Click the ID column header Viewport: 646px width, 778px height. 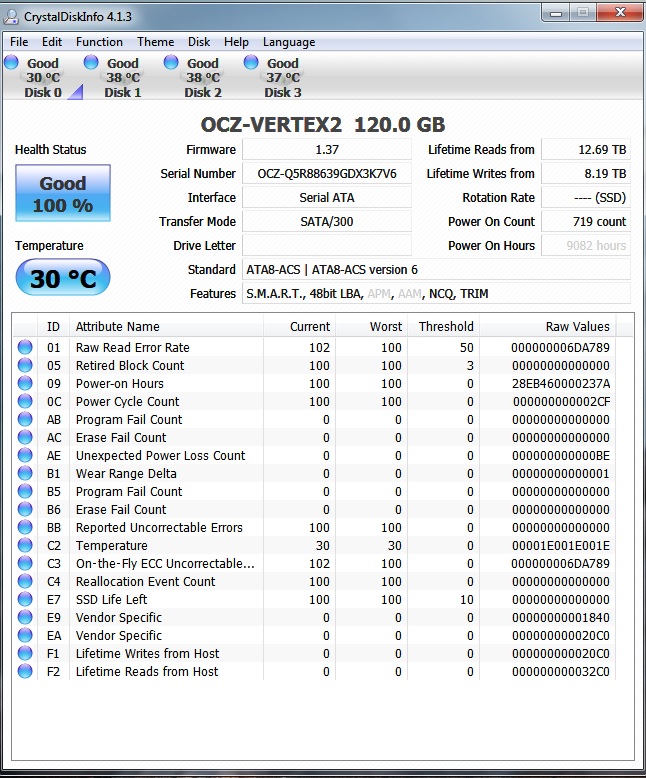(x=53, y=326)
